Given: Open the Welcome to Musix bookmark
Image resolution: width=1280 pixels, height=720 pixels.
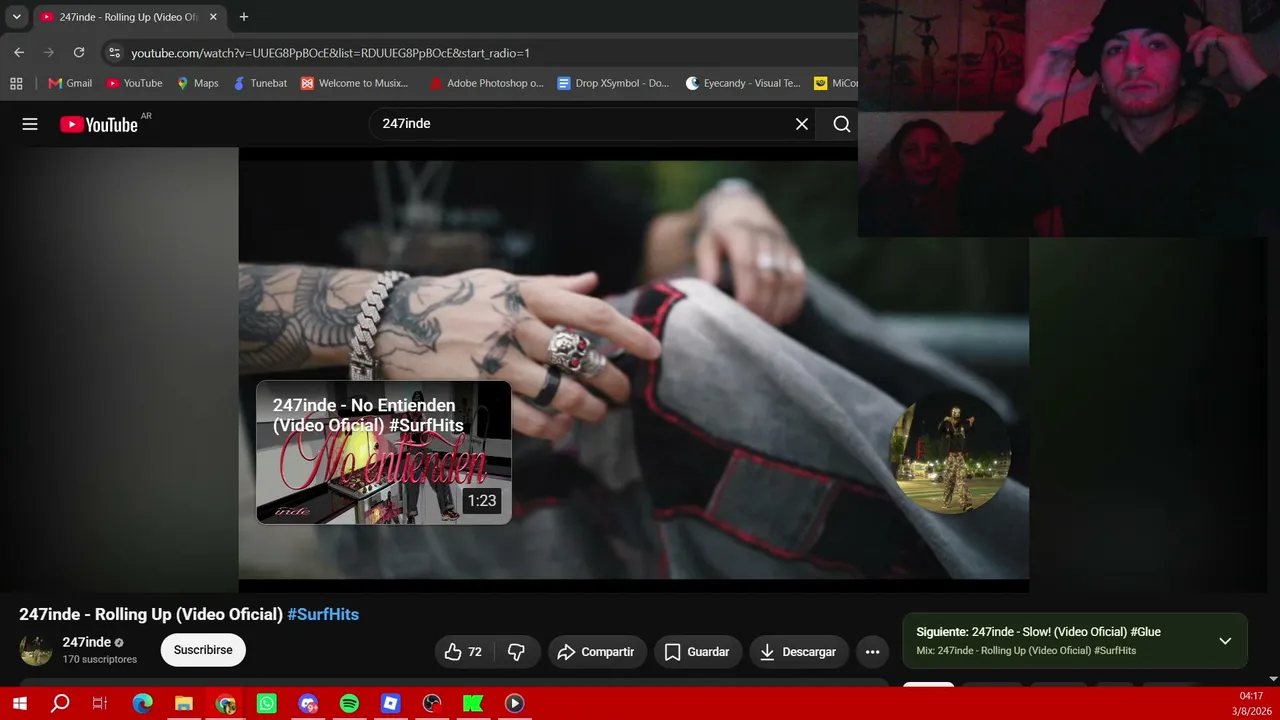Looking at the screenshot, I should pos(354,83).
